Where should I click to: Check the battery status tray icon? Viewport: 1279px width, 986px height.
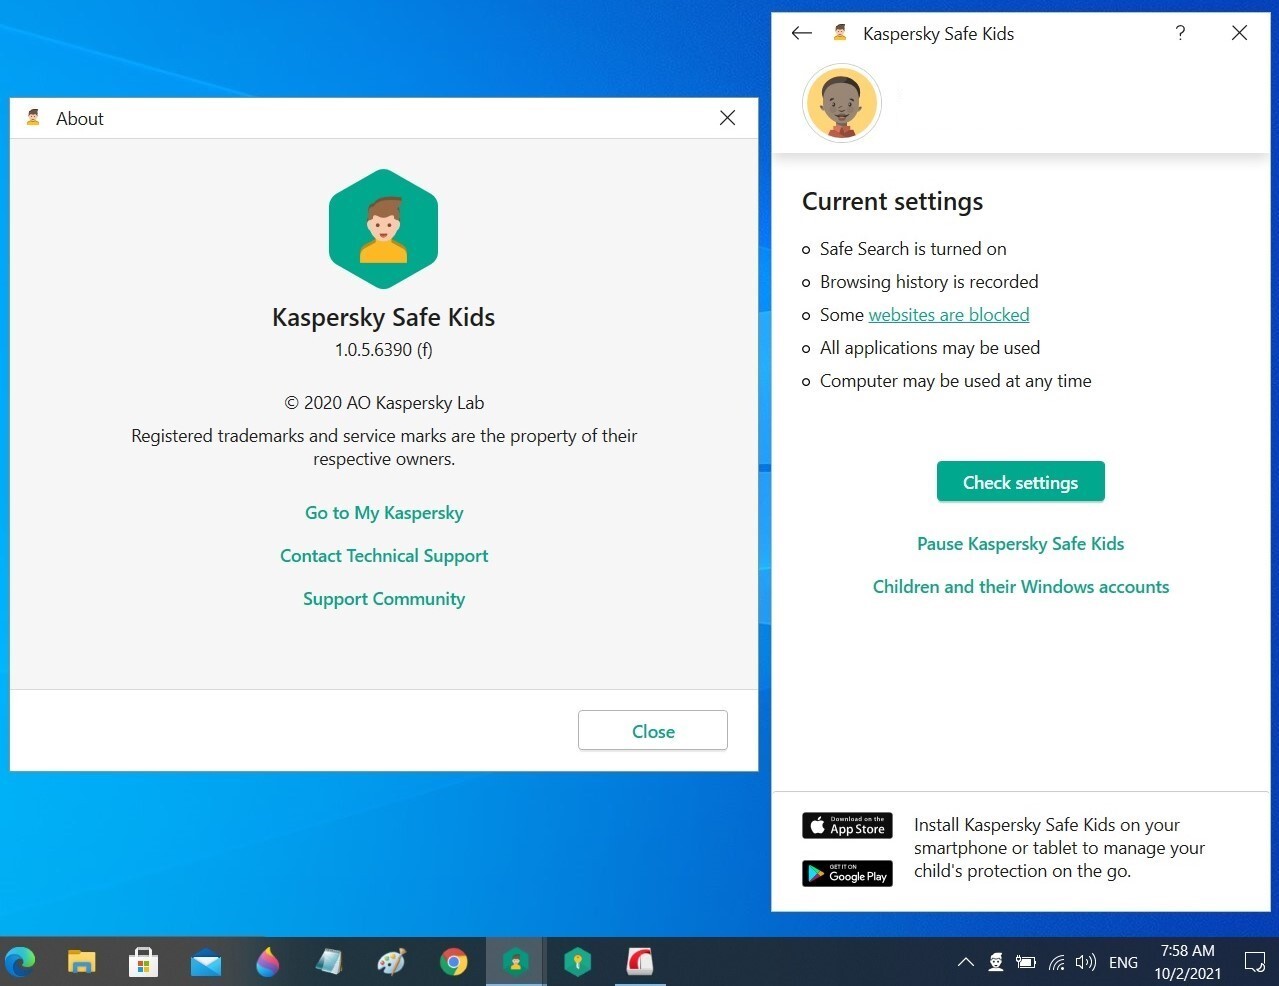tap(1026, 962)
